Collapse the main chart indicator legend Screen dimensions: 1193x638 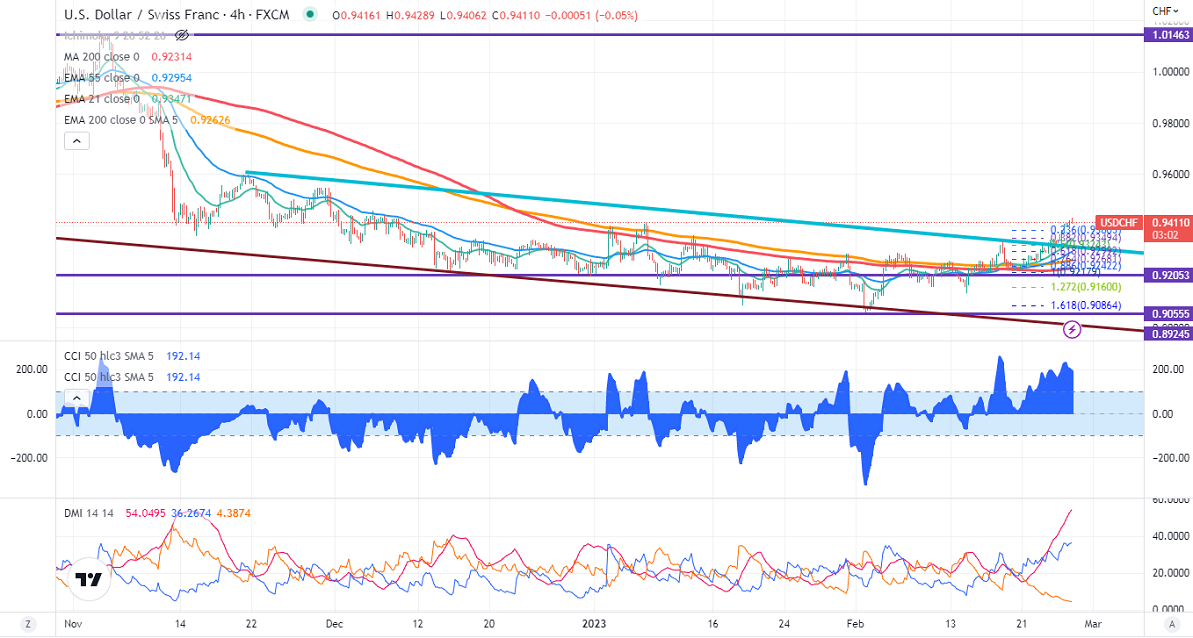[x=76, y=142]
